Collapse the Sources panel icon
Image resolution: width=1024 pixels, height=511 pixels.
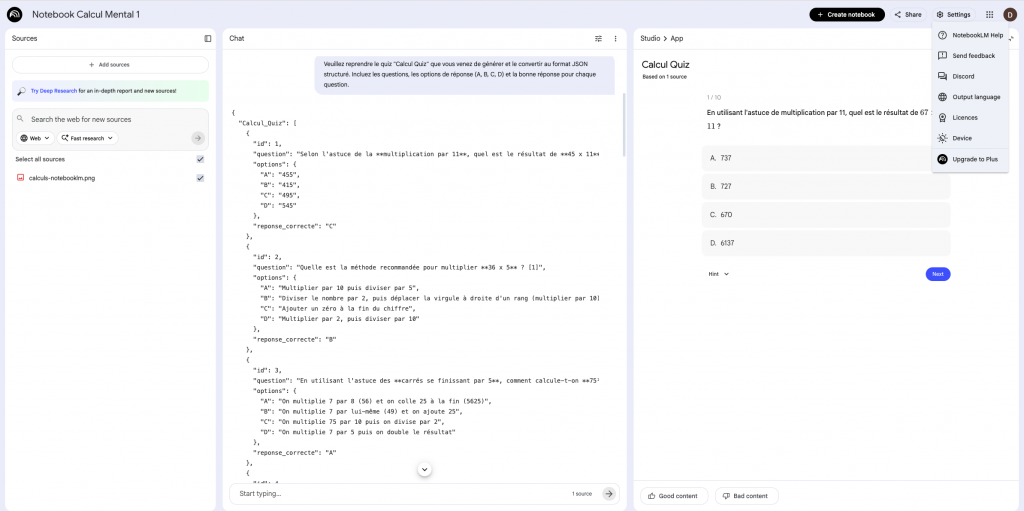click(208, 38)
